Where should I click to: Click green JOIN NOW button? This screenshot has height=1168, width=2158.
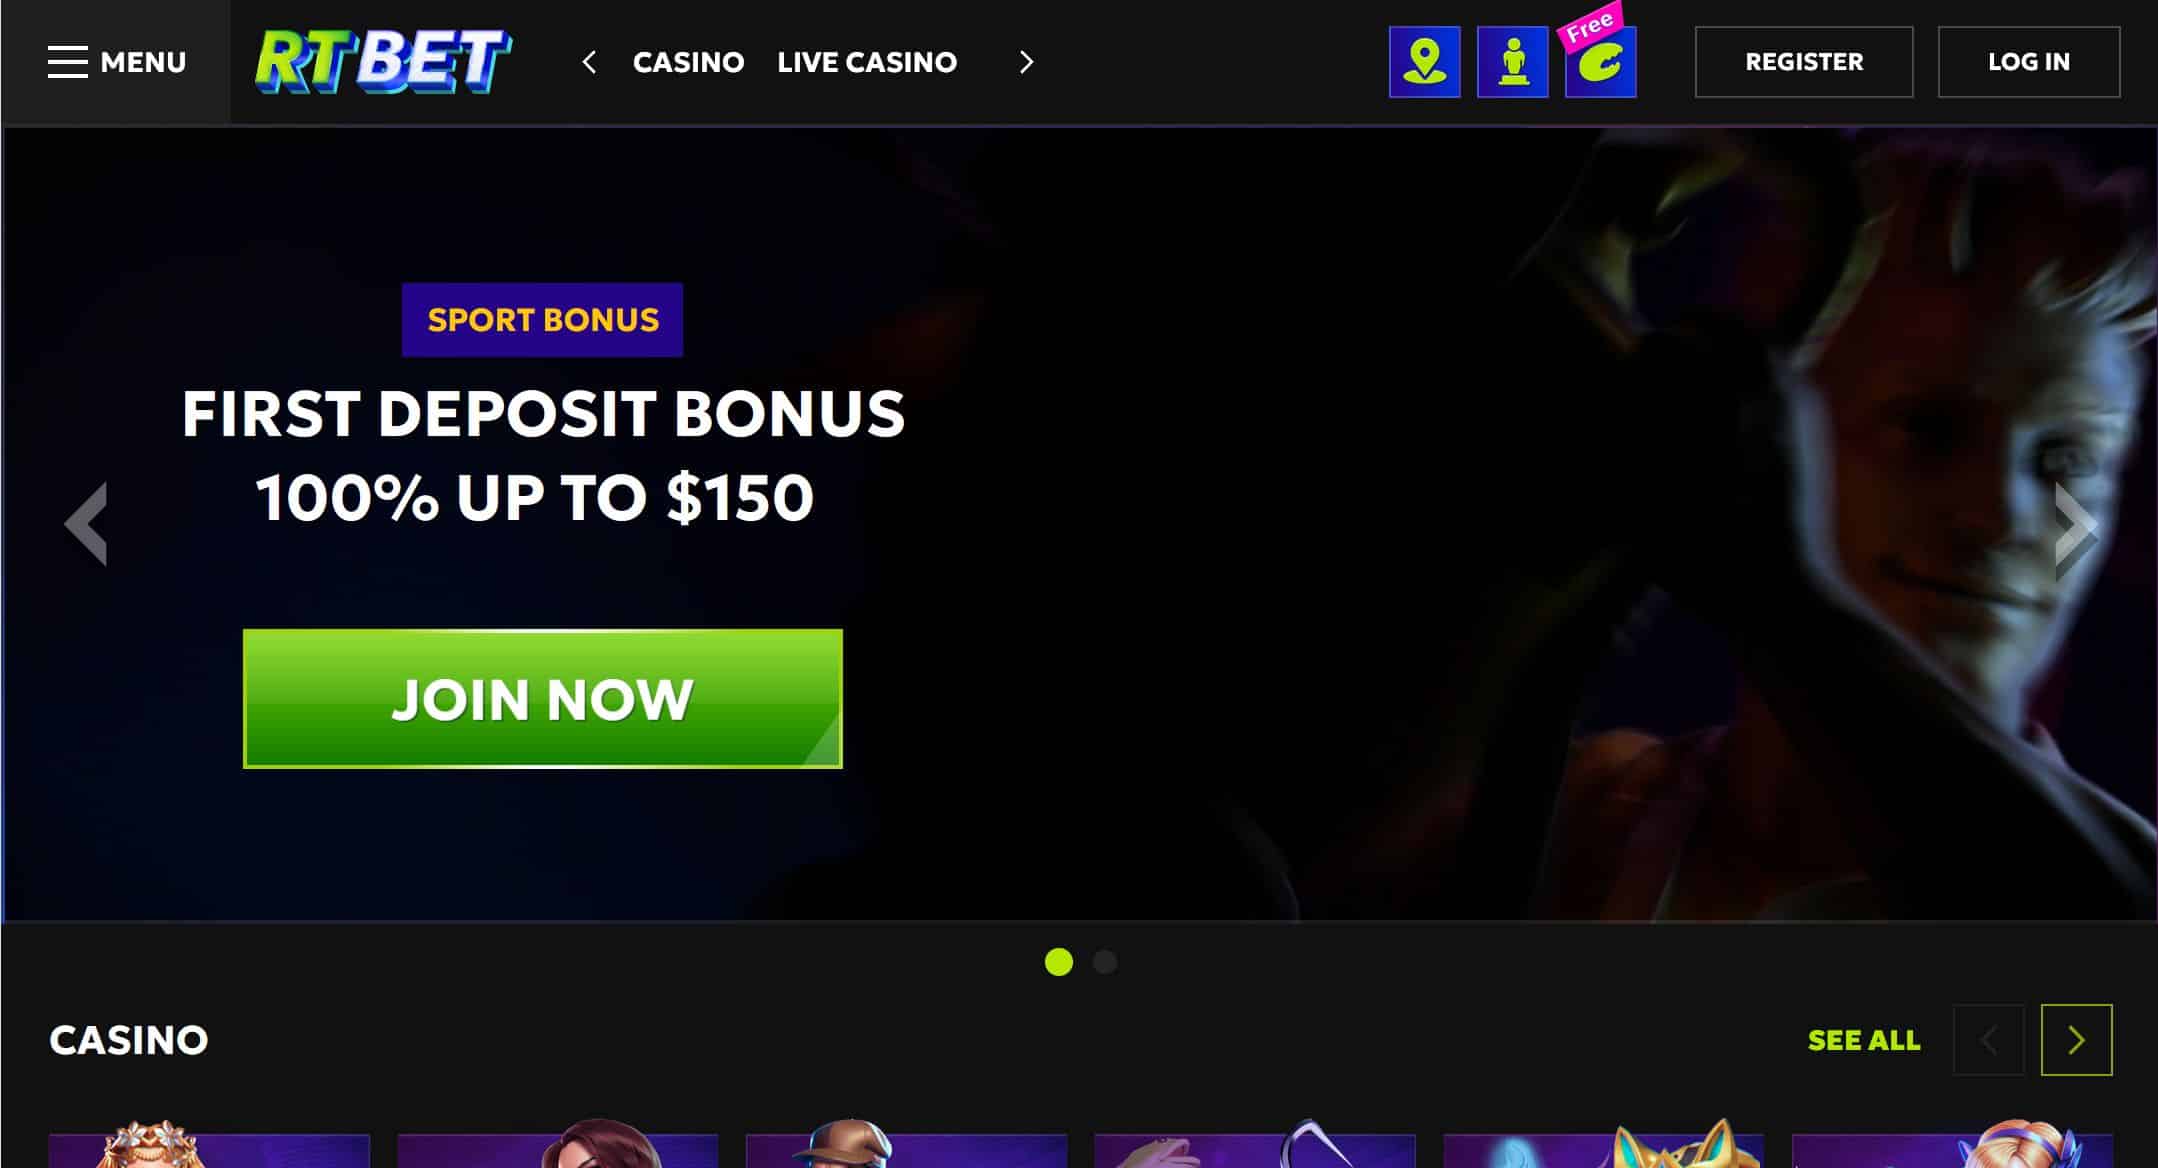click(x=542, y=699)
